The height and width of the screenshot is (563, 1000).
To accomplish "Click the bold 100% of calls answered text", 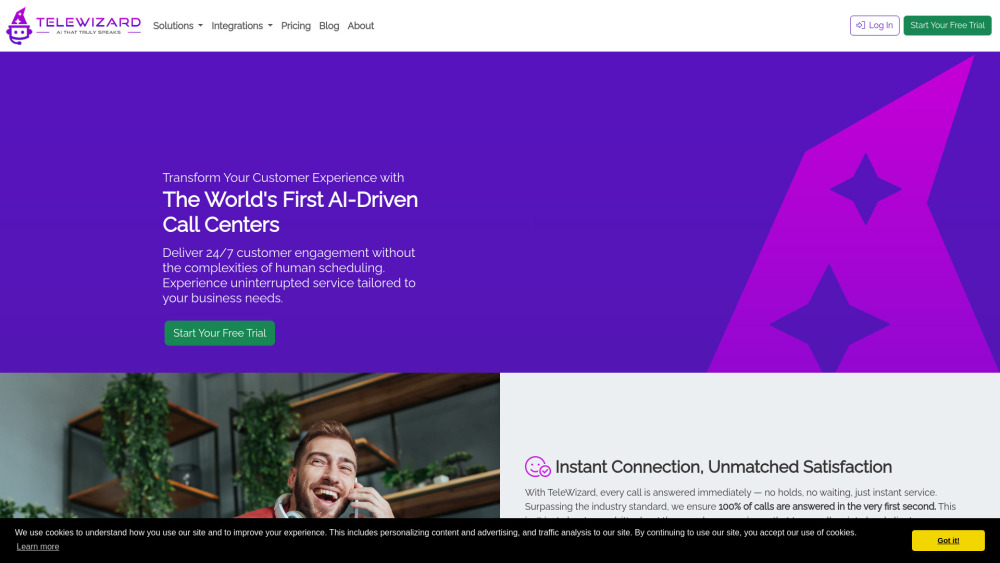I will (827, 507).
